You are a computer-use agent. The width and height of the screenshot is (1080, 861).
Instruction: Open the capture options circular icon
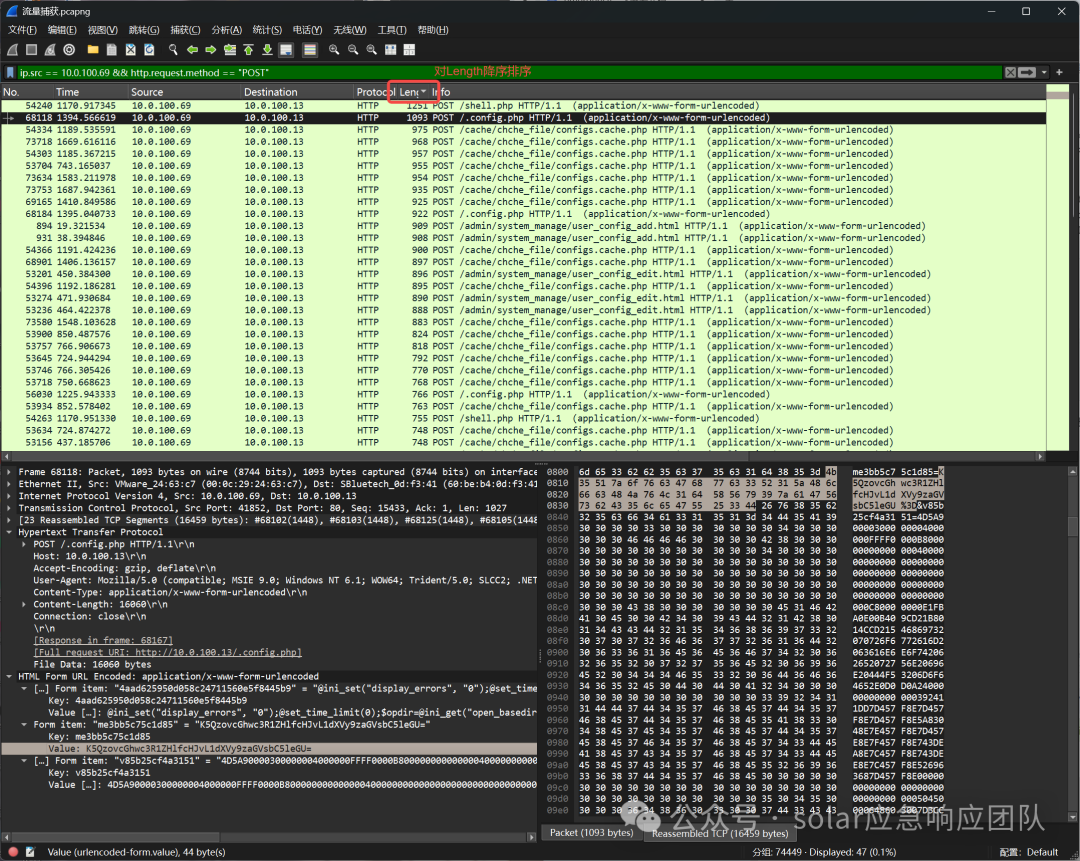(69, 50)
